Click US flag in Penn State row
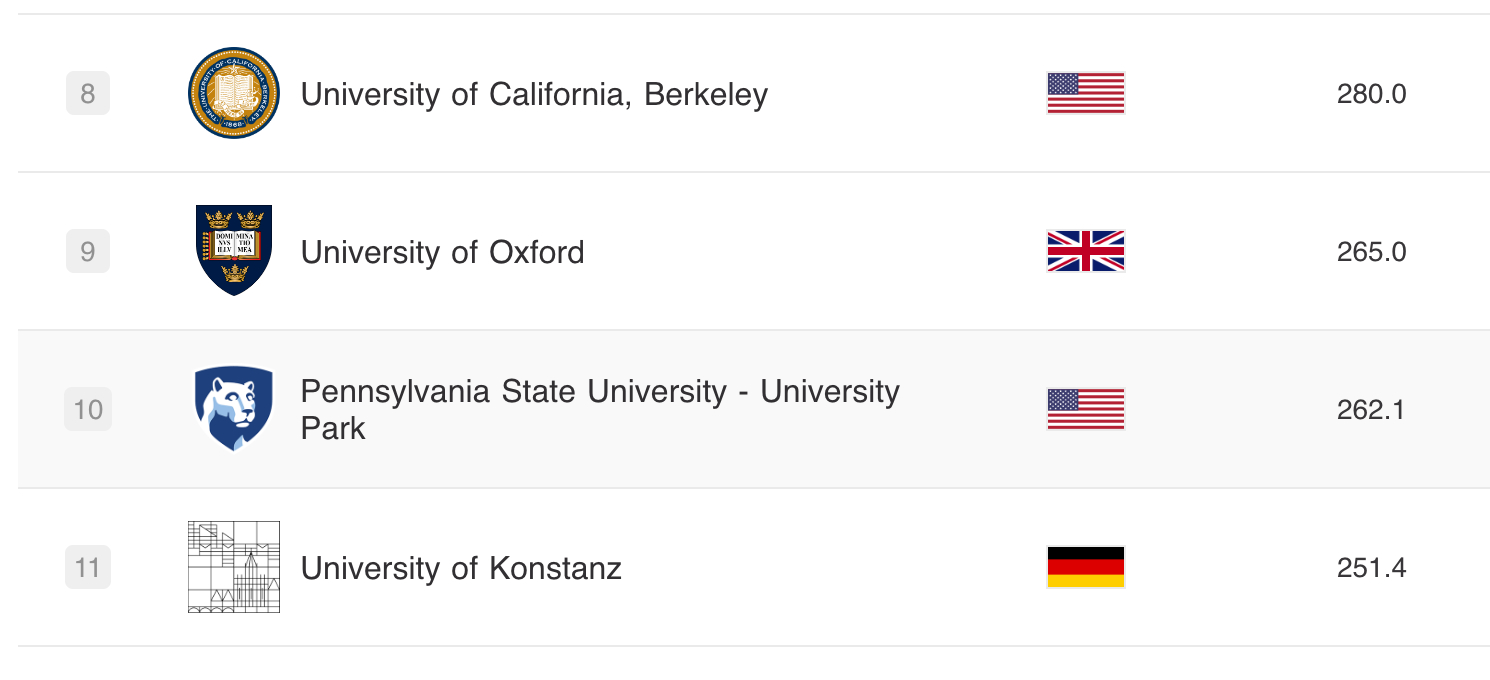Viewport: 1490px width, 680px height. pyautogui.click(x=1085, y=409)
